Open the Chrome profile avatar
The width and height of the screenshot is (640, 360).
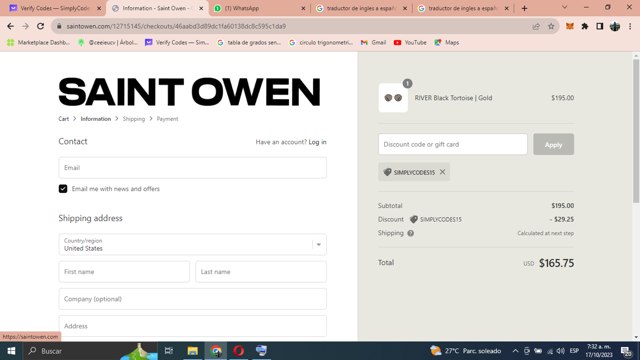pos(615,26)
